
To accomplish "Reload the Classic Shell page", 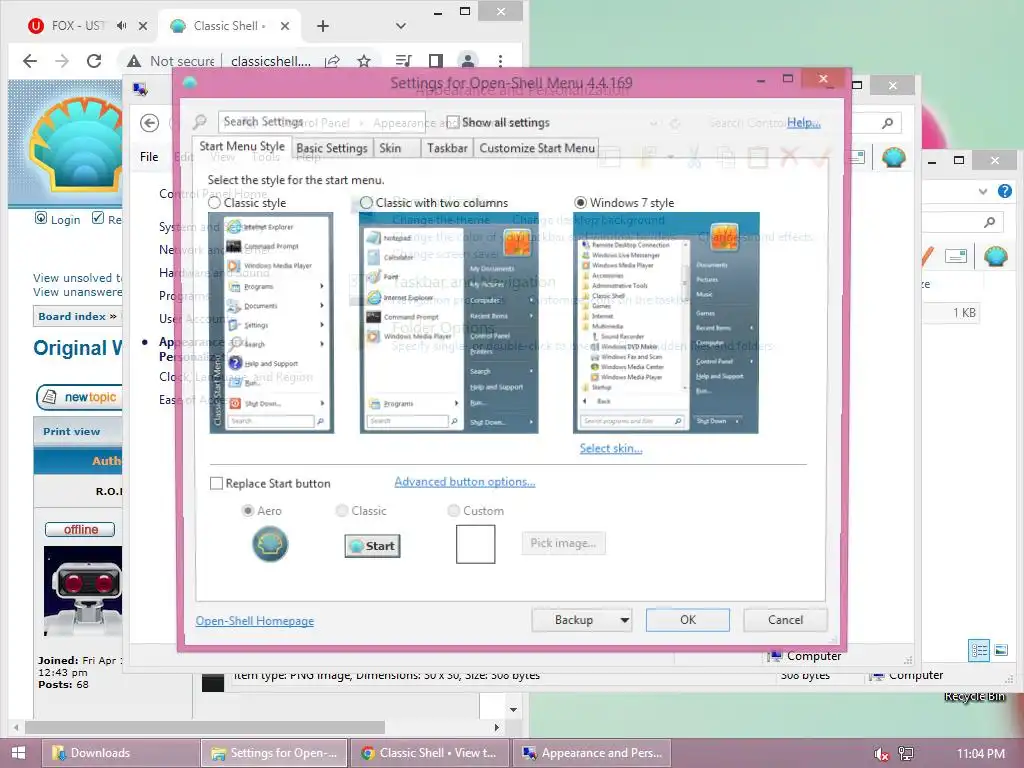I will tap(94, 61).
